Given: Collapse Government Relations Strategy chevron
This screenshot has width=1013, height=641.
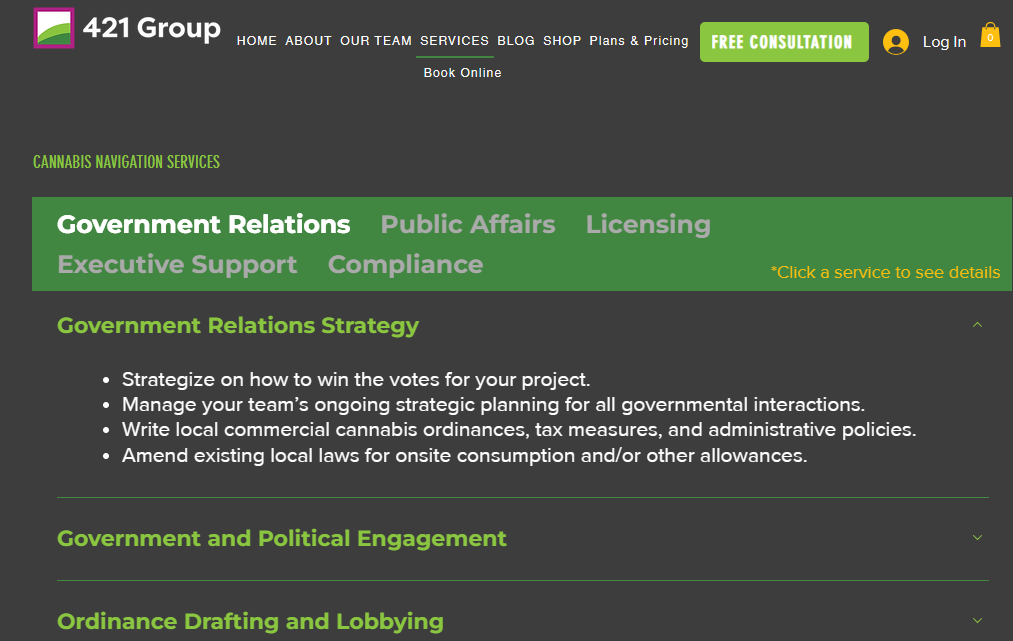Looking at the screenshot, I should [977, 325].
